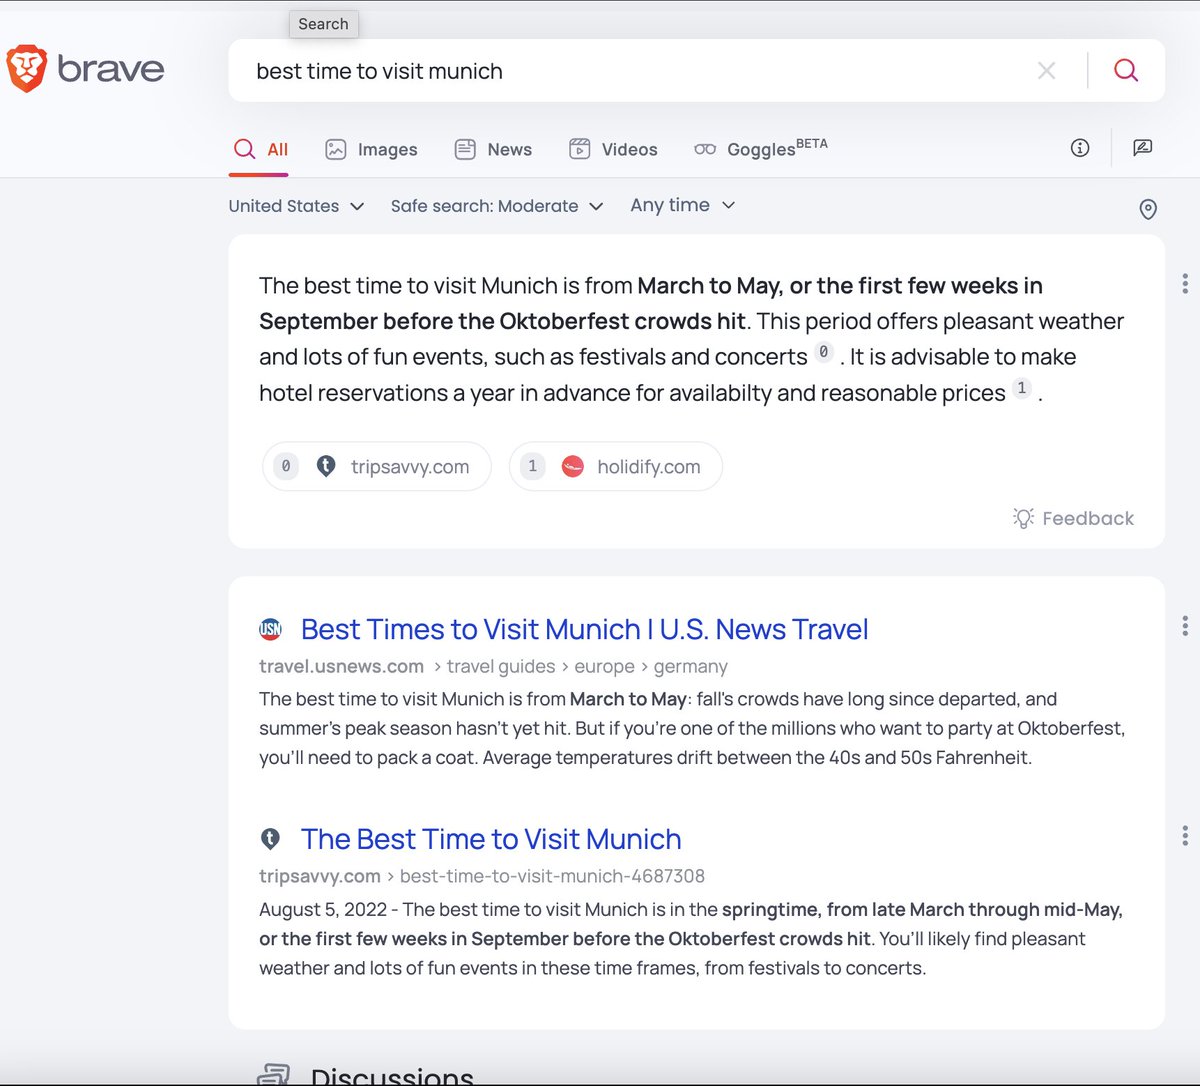Open three-dot menu for U.S. News result
Screen dimensions: 1200x1086
pyautogui.click(x=1185, y=626)
